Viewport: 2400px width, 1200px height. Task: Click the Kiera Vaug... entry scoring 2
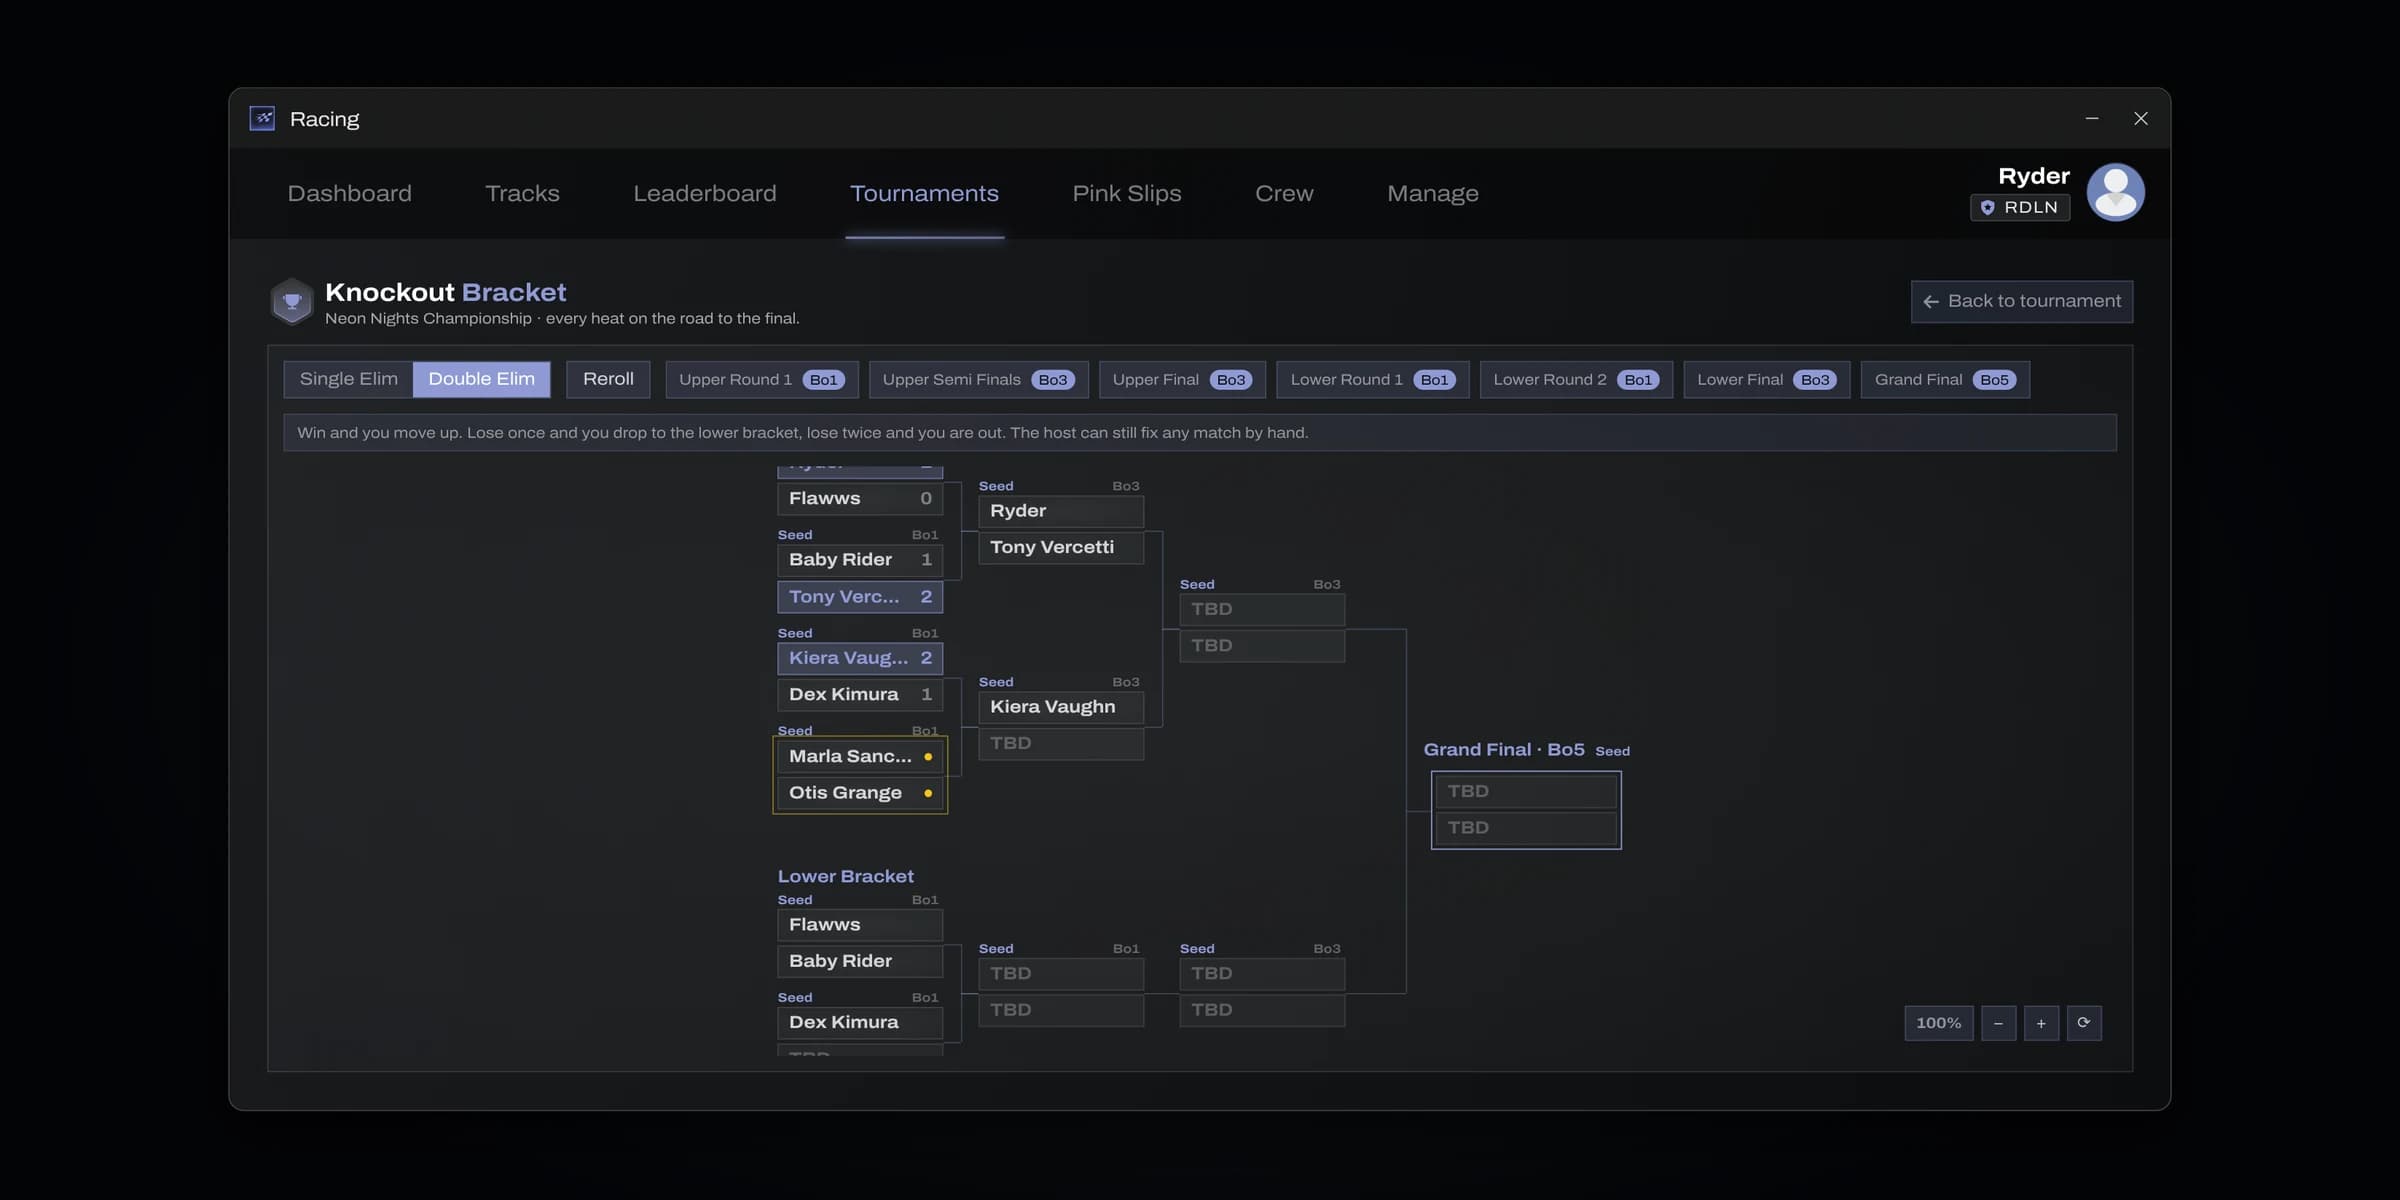coord(860,658)
